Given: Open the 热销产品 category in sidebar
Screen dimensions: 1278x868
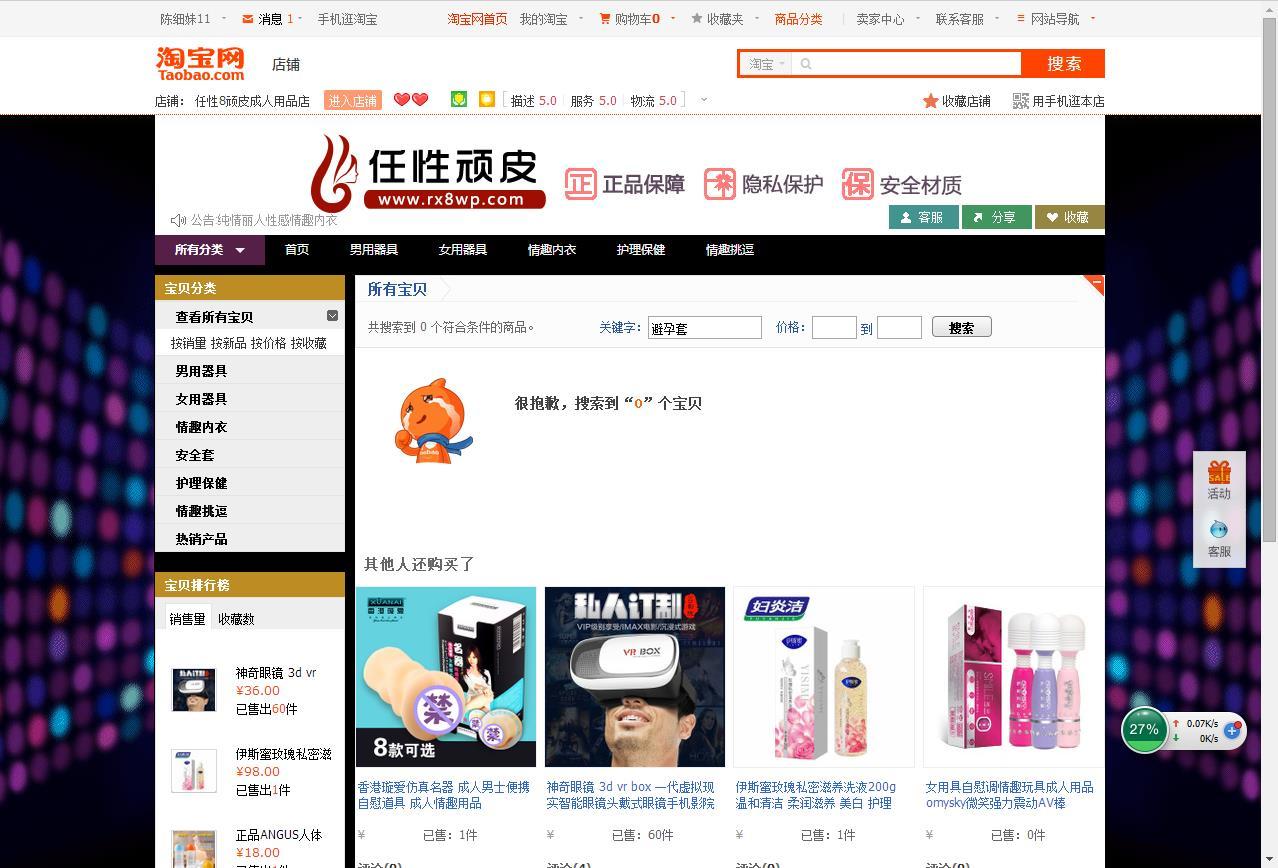Looking at the screenshot, I should click(202, 539).
